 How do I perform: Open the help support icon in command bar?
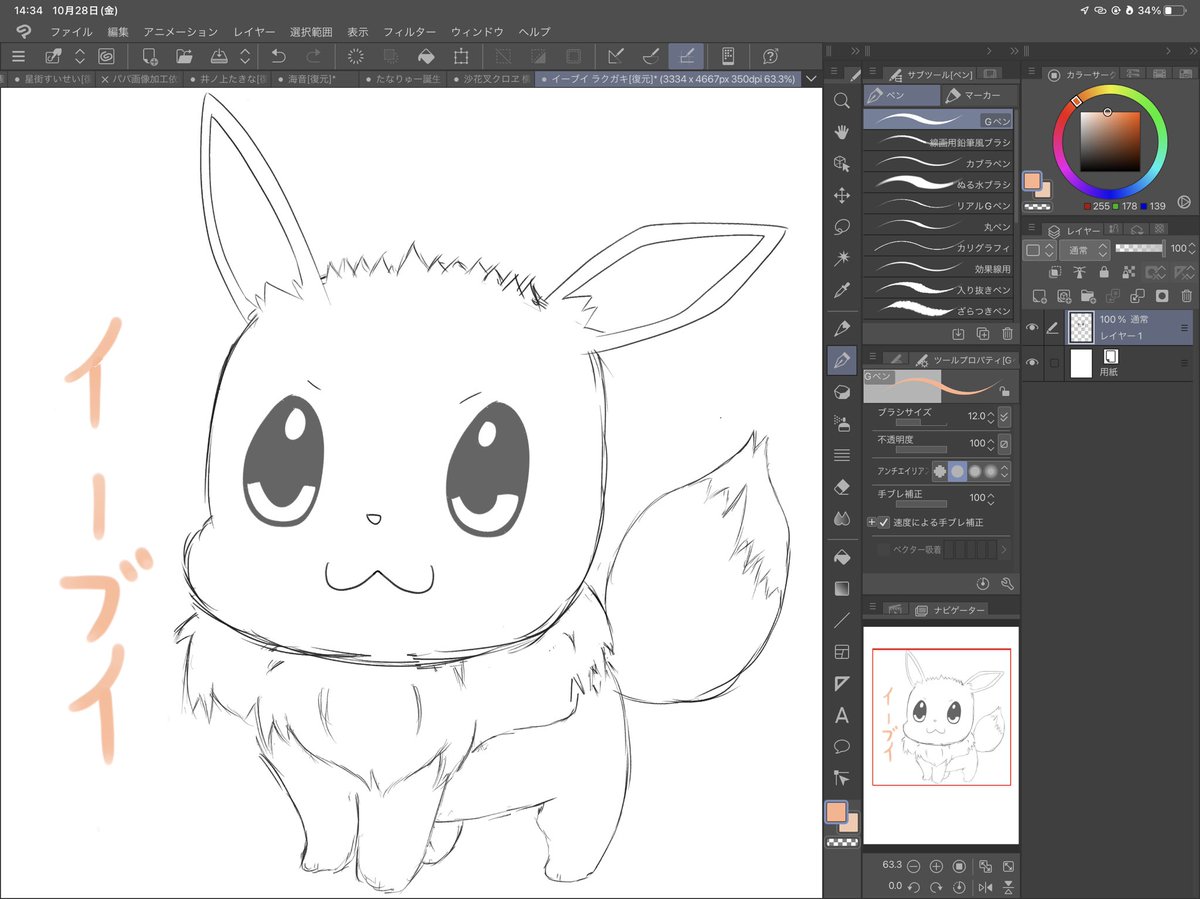coord(770,56)
